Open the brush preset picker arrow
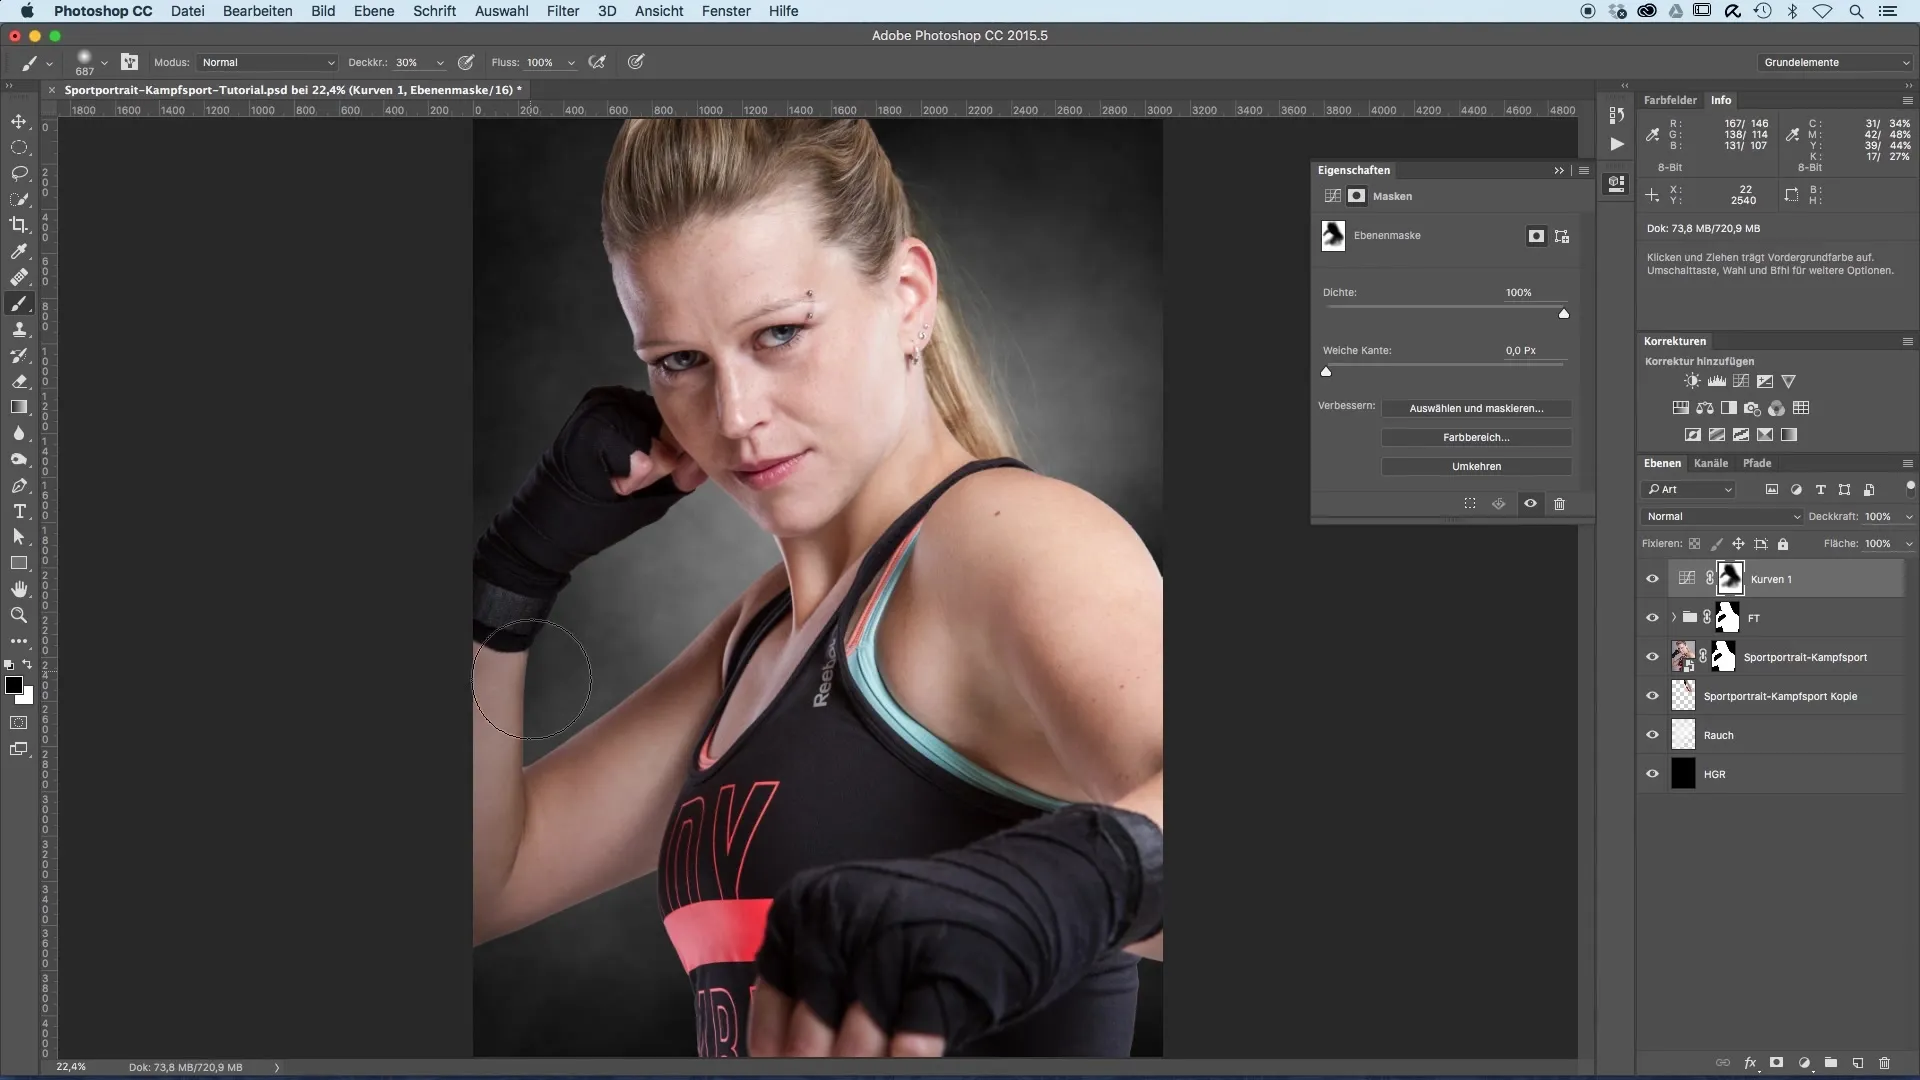The image size is (1920, 1080). click(104, 62)
